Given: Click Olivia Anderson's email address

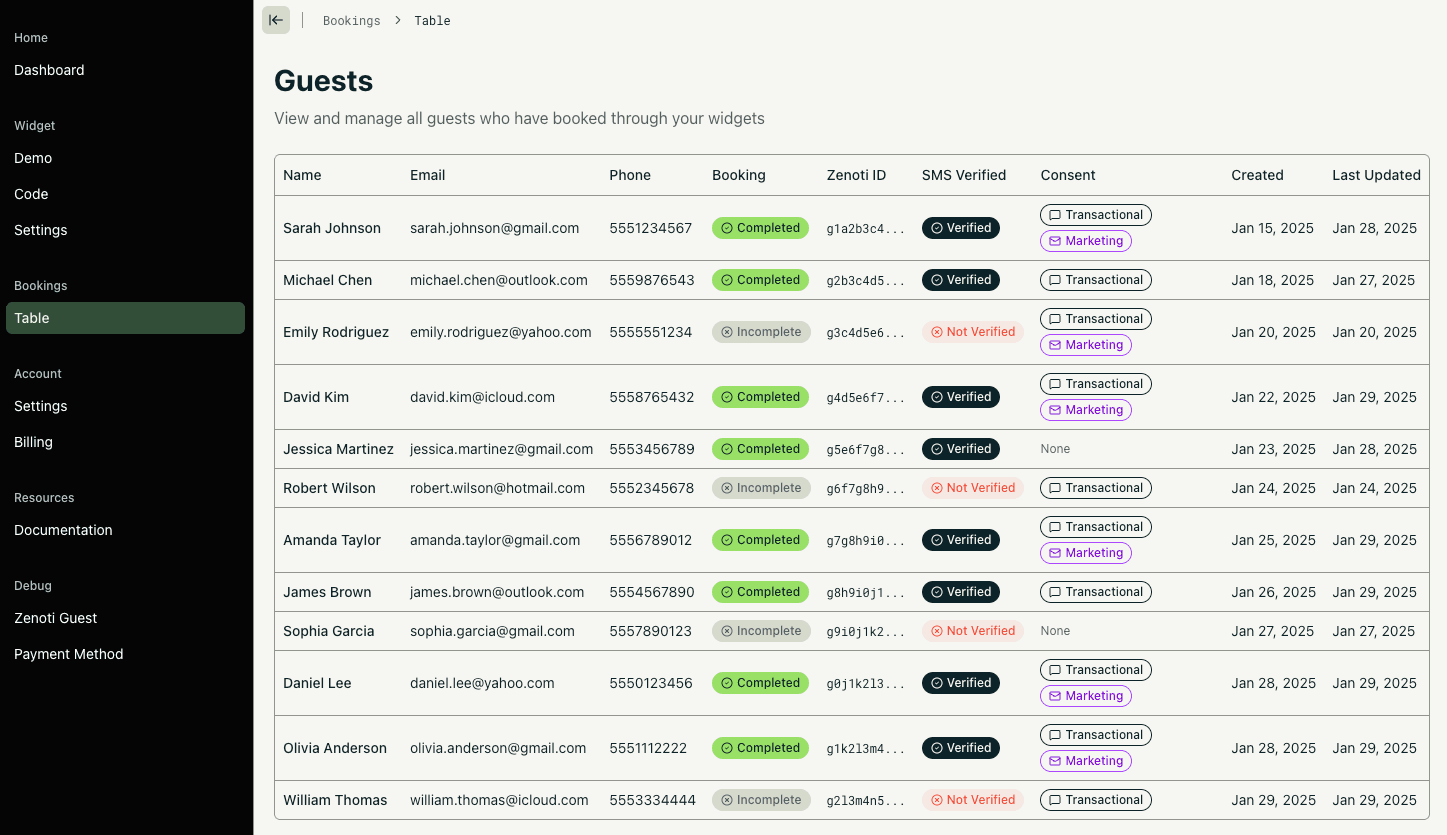Looking at the screenshot, I should click(498, 748).
